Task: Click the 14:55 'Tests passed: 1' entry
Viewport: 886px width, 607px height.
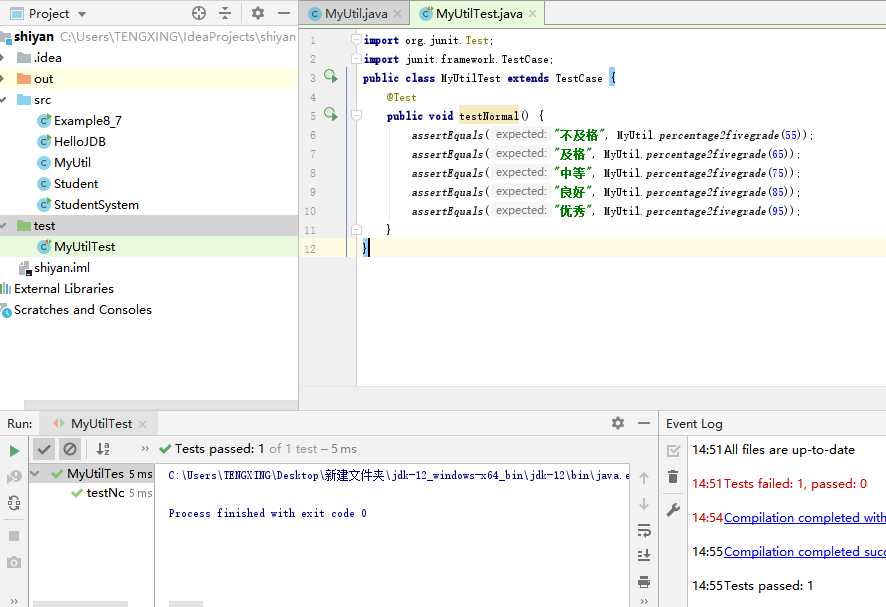Action: coord(768,586)
